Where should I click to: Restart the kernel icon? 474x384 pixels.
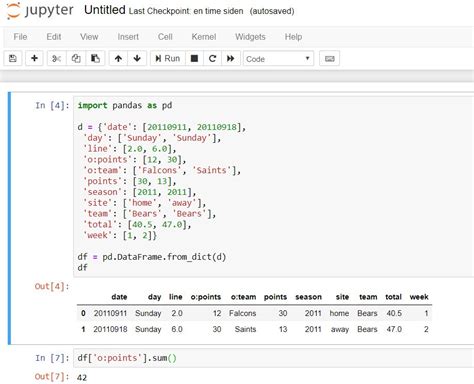tap(212, 59)
